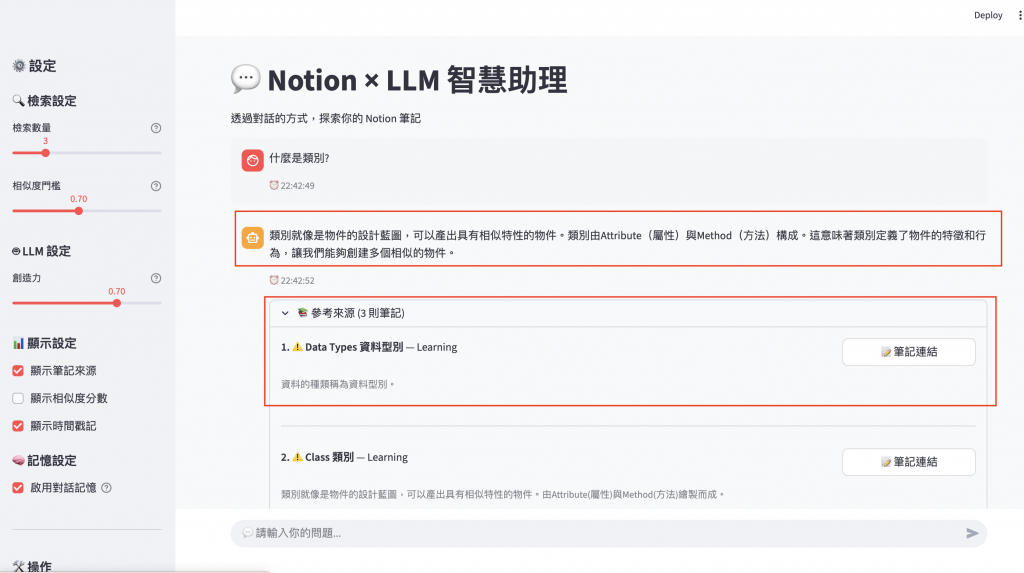Screen dimensions: 1024x573
Task: Show help for 創造力 setting
Action: 155,278
